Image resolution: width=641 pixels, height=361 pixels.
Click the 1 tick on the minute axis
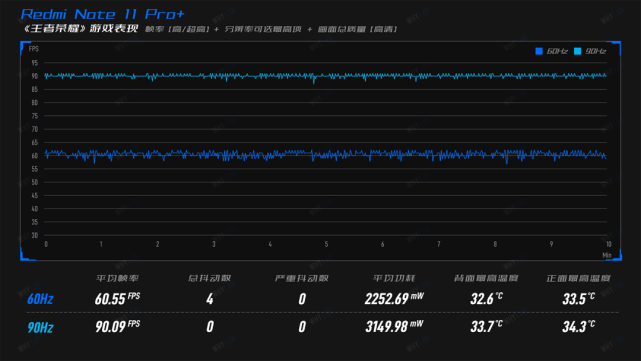101,244
